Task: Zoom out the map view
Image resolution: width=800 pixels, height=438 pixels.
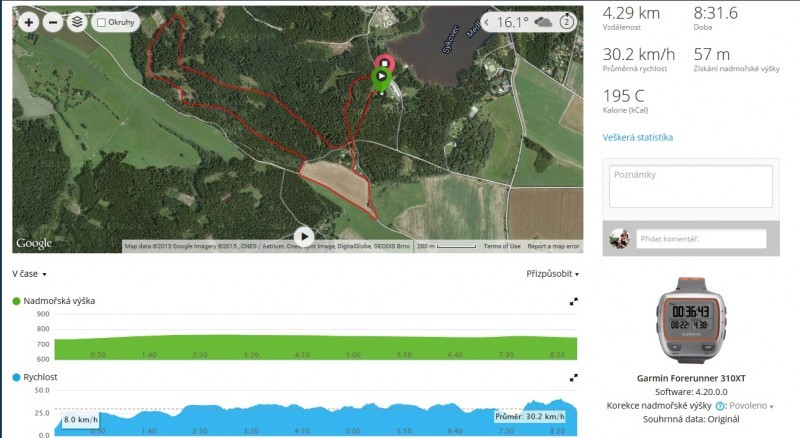Action: [x=53, y=22]
